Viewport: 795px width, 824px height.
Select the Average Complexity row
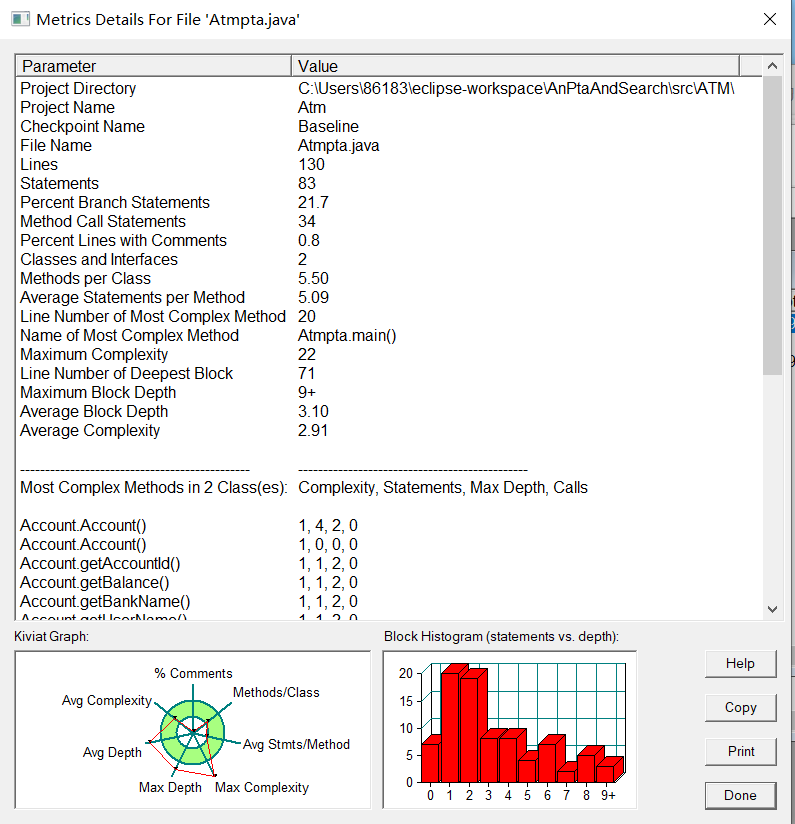point(389,430)
